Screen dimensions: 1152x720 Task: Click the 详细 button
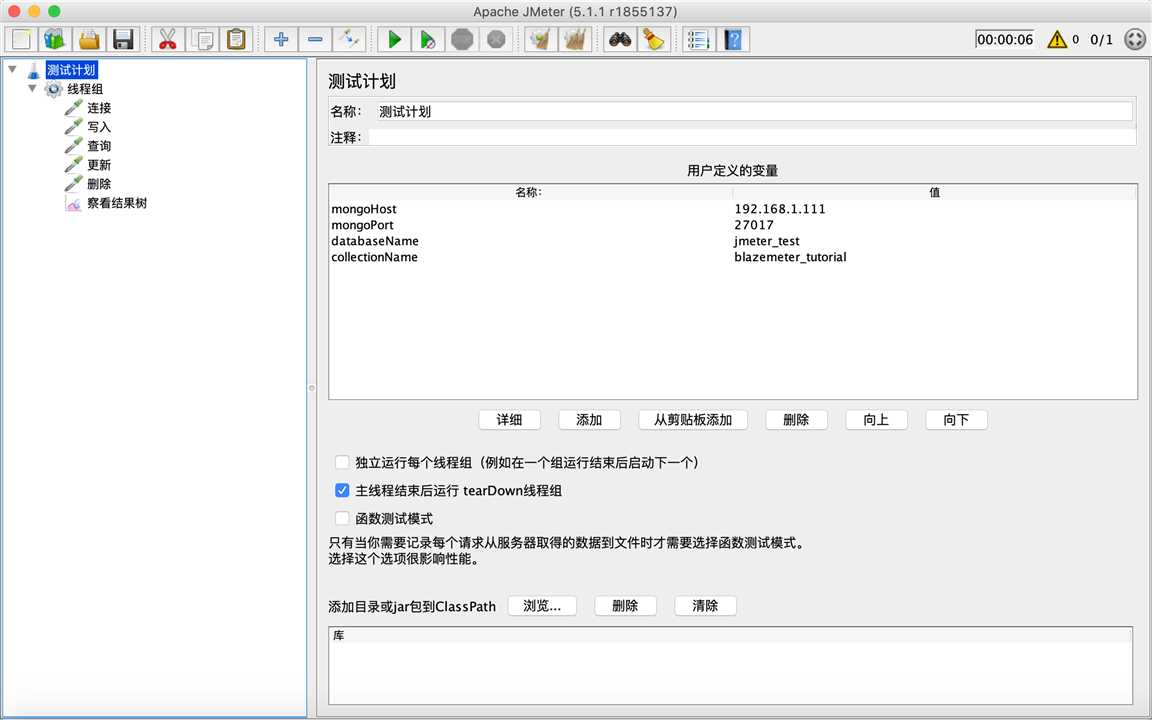509,420
